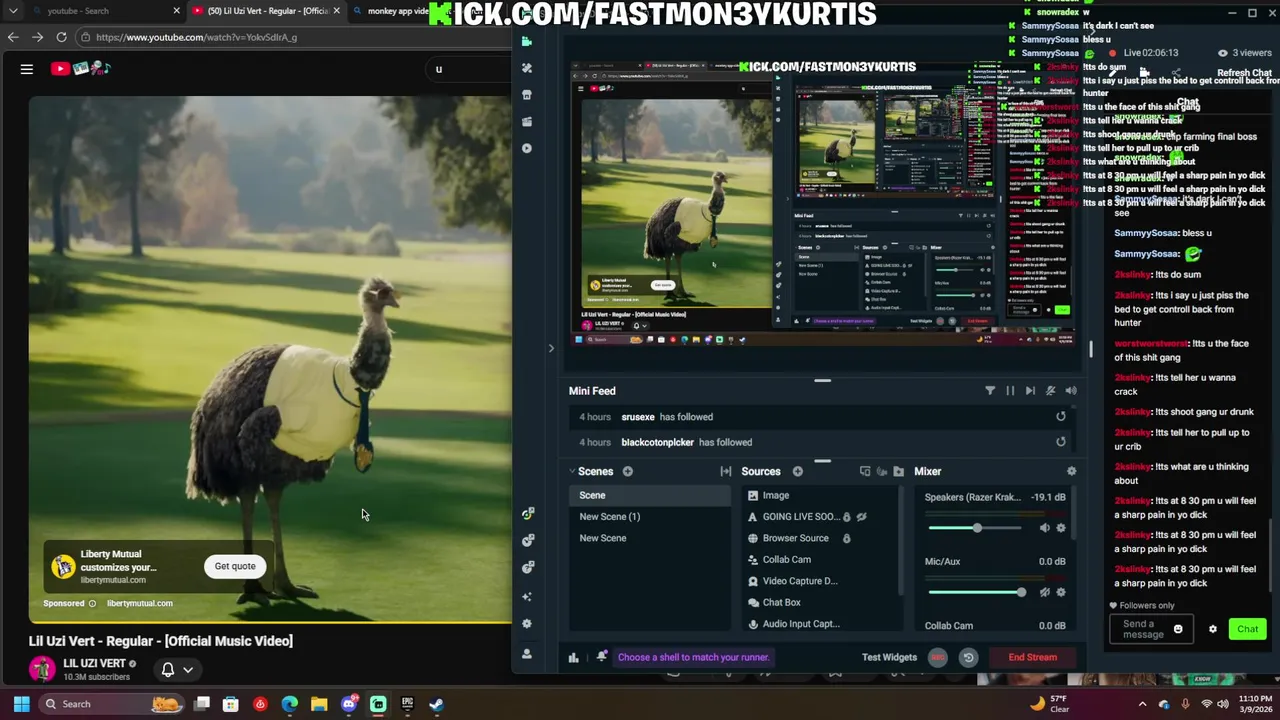Adjust the Speakers volume slider
The image size is (1280, 720).
[x=977, y=528]
